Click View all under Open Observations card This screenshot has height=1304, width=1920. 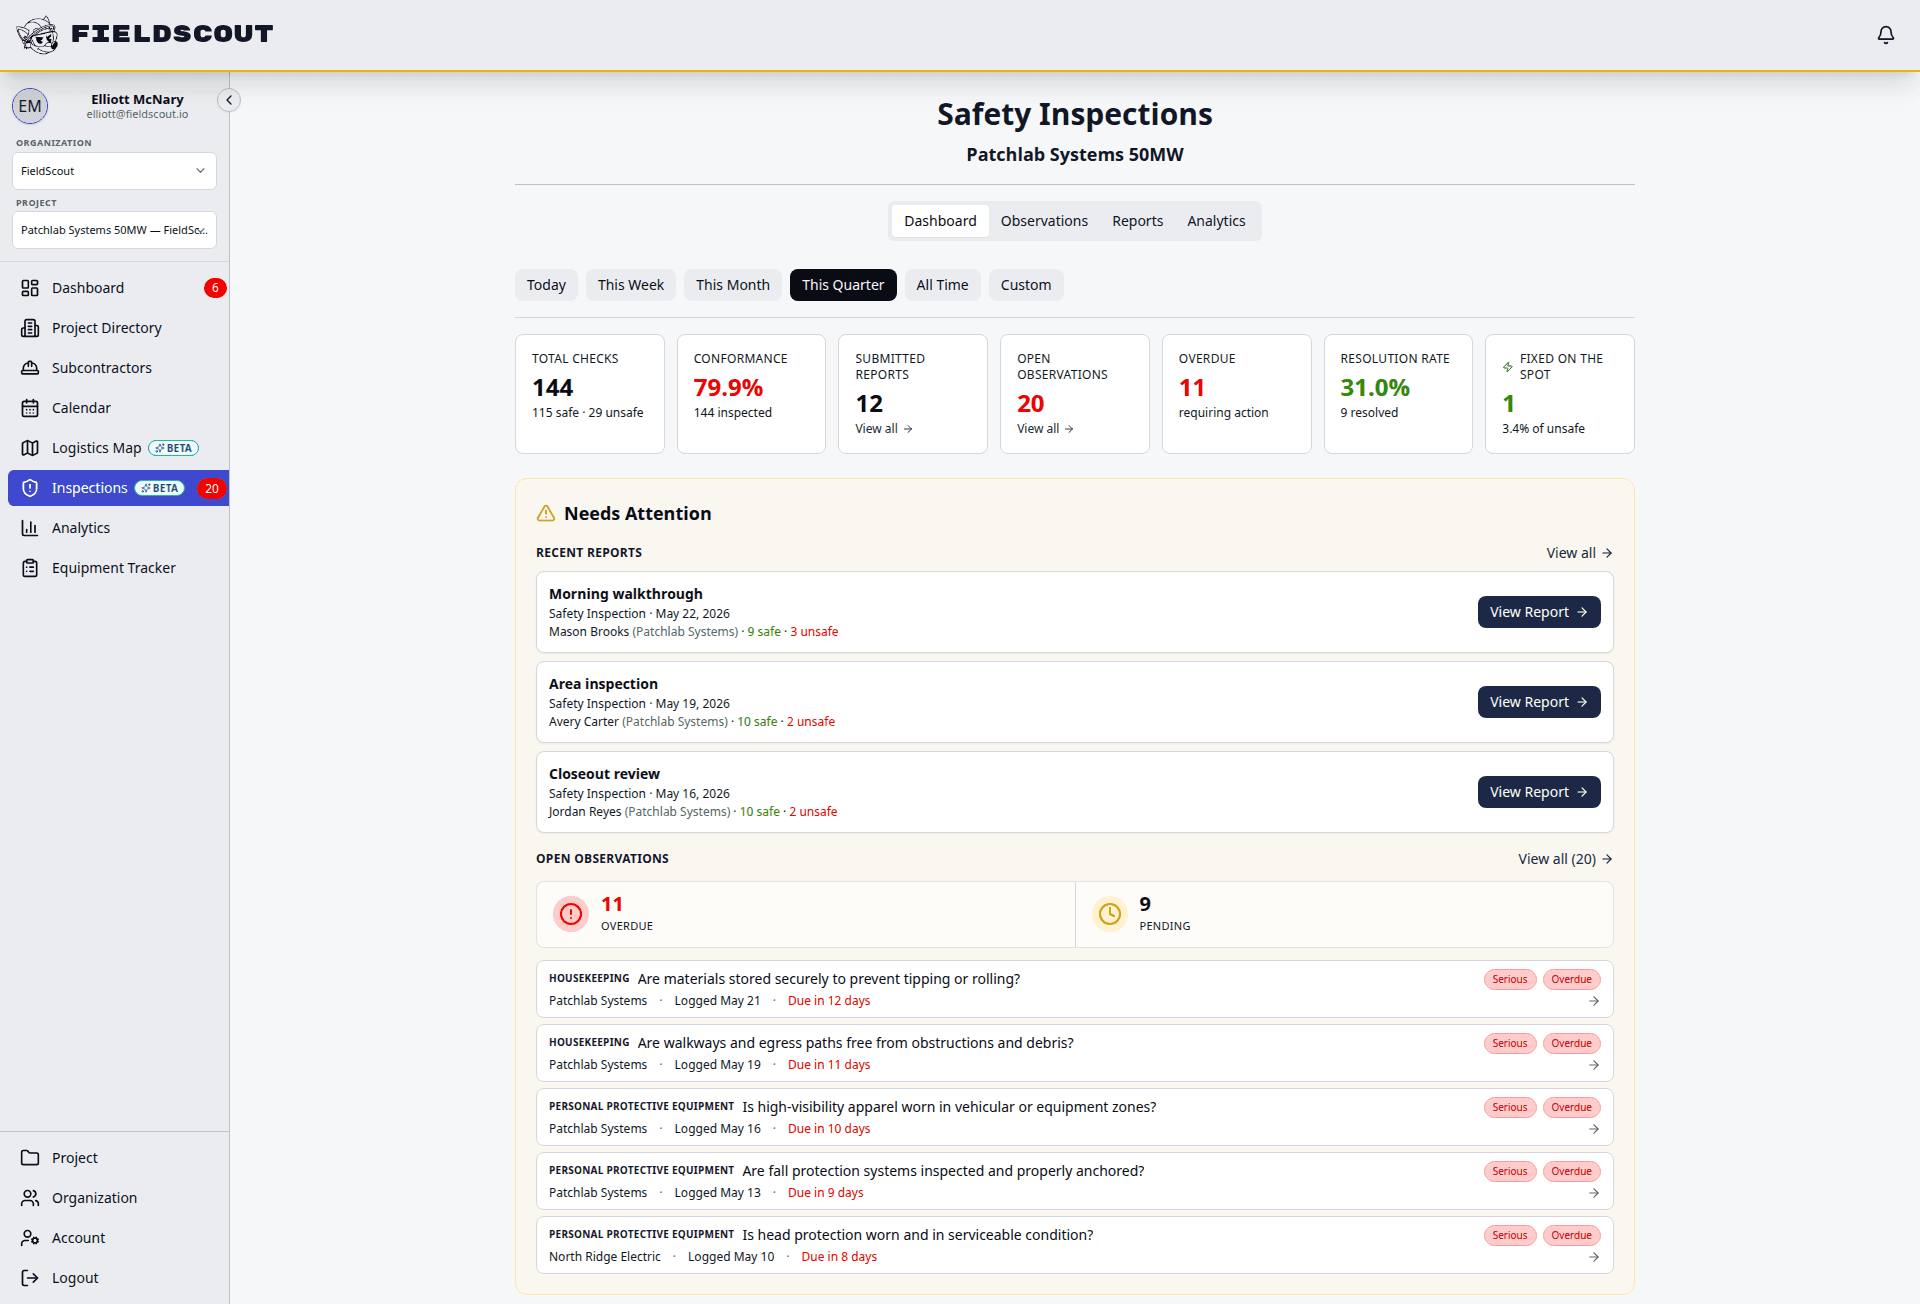click(x=1046, y=429)
